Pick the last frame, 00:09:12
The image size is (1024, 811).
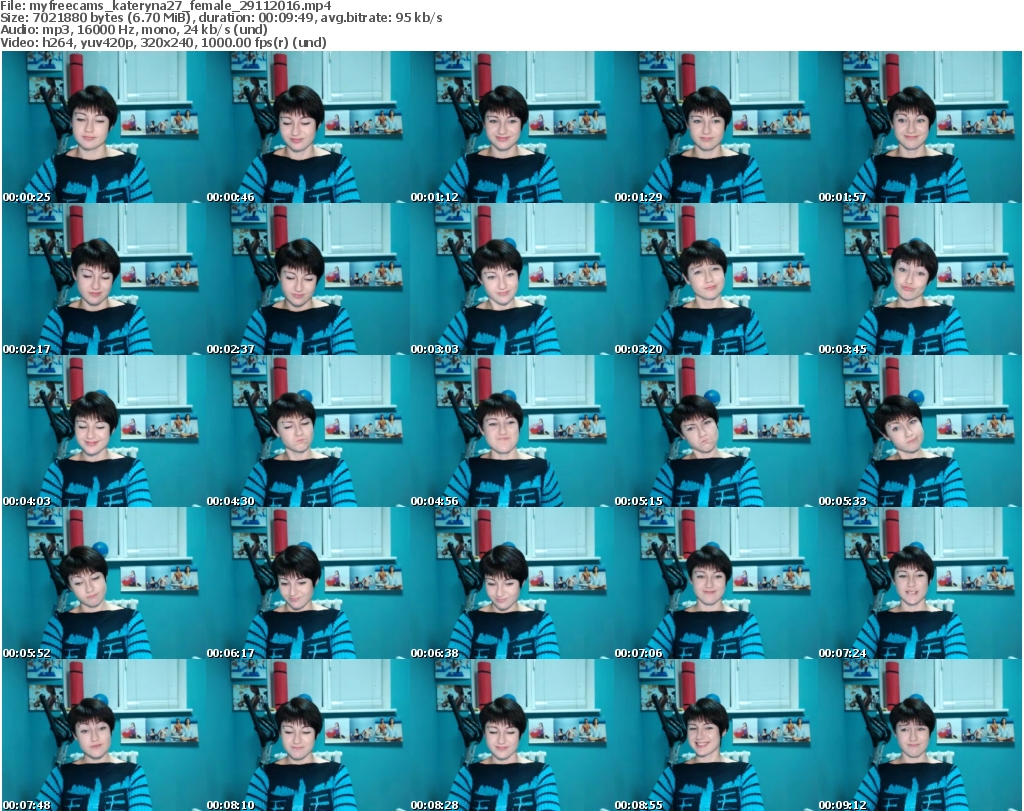[919, 735]
